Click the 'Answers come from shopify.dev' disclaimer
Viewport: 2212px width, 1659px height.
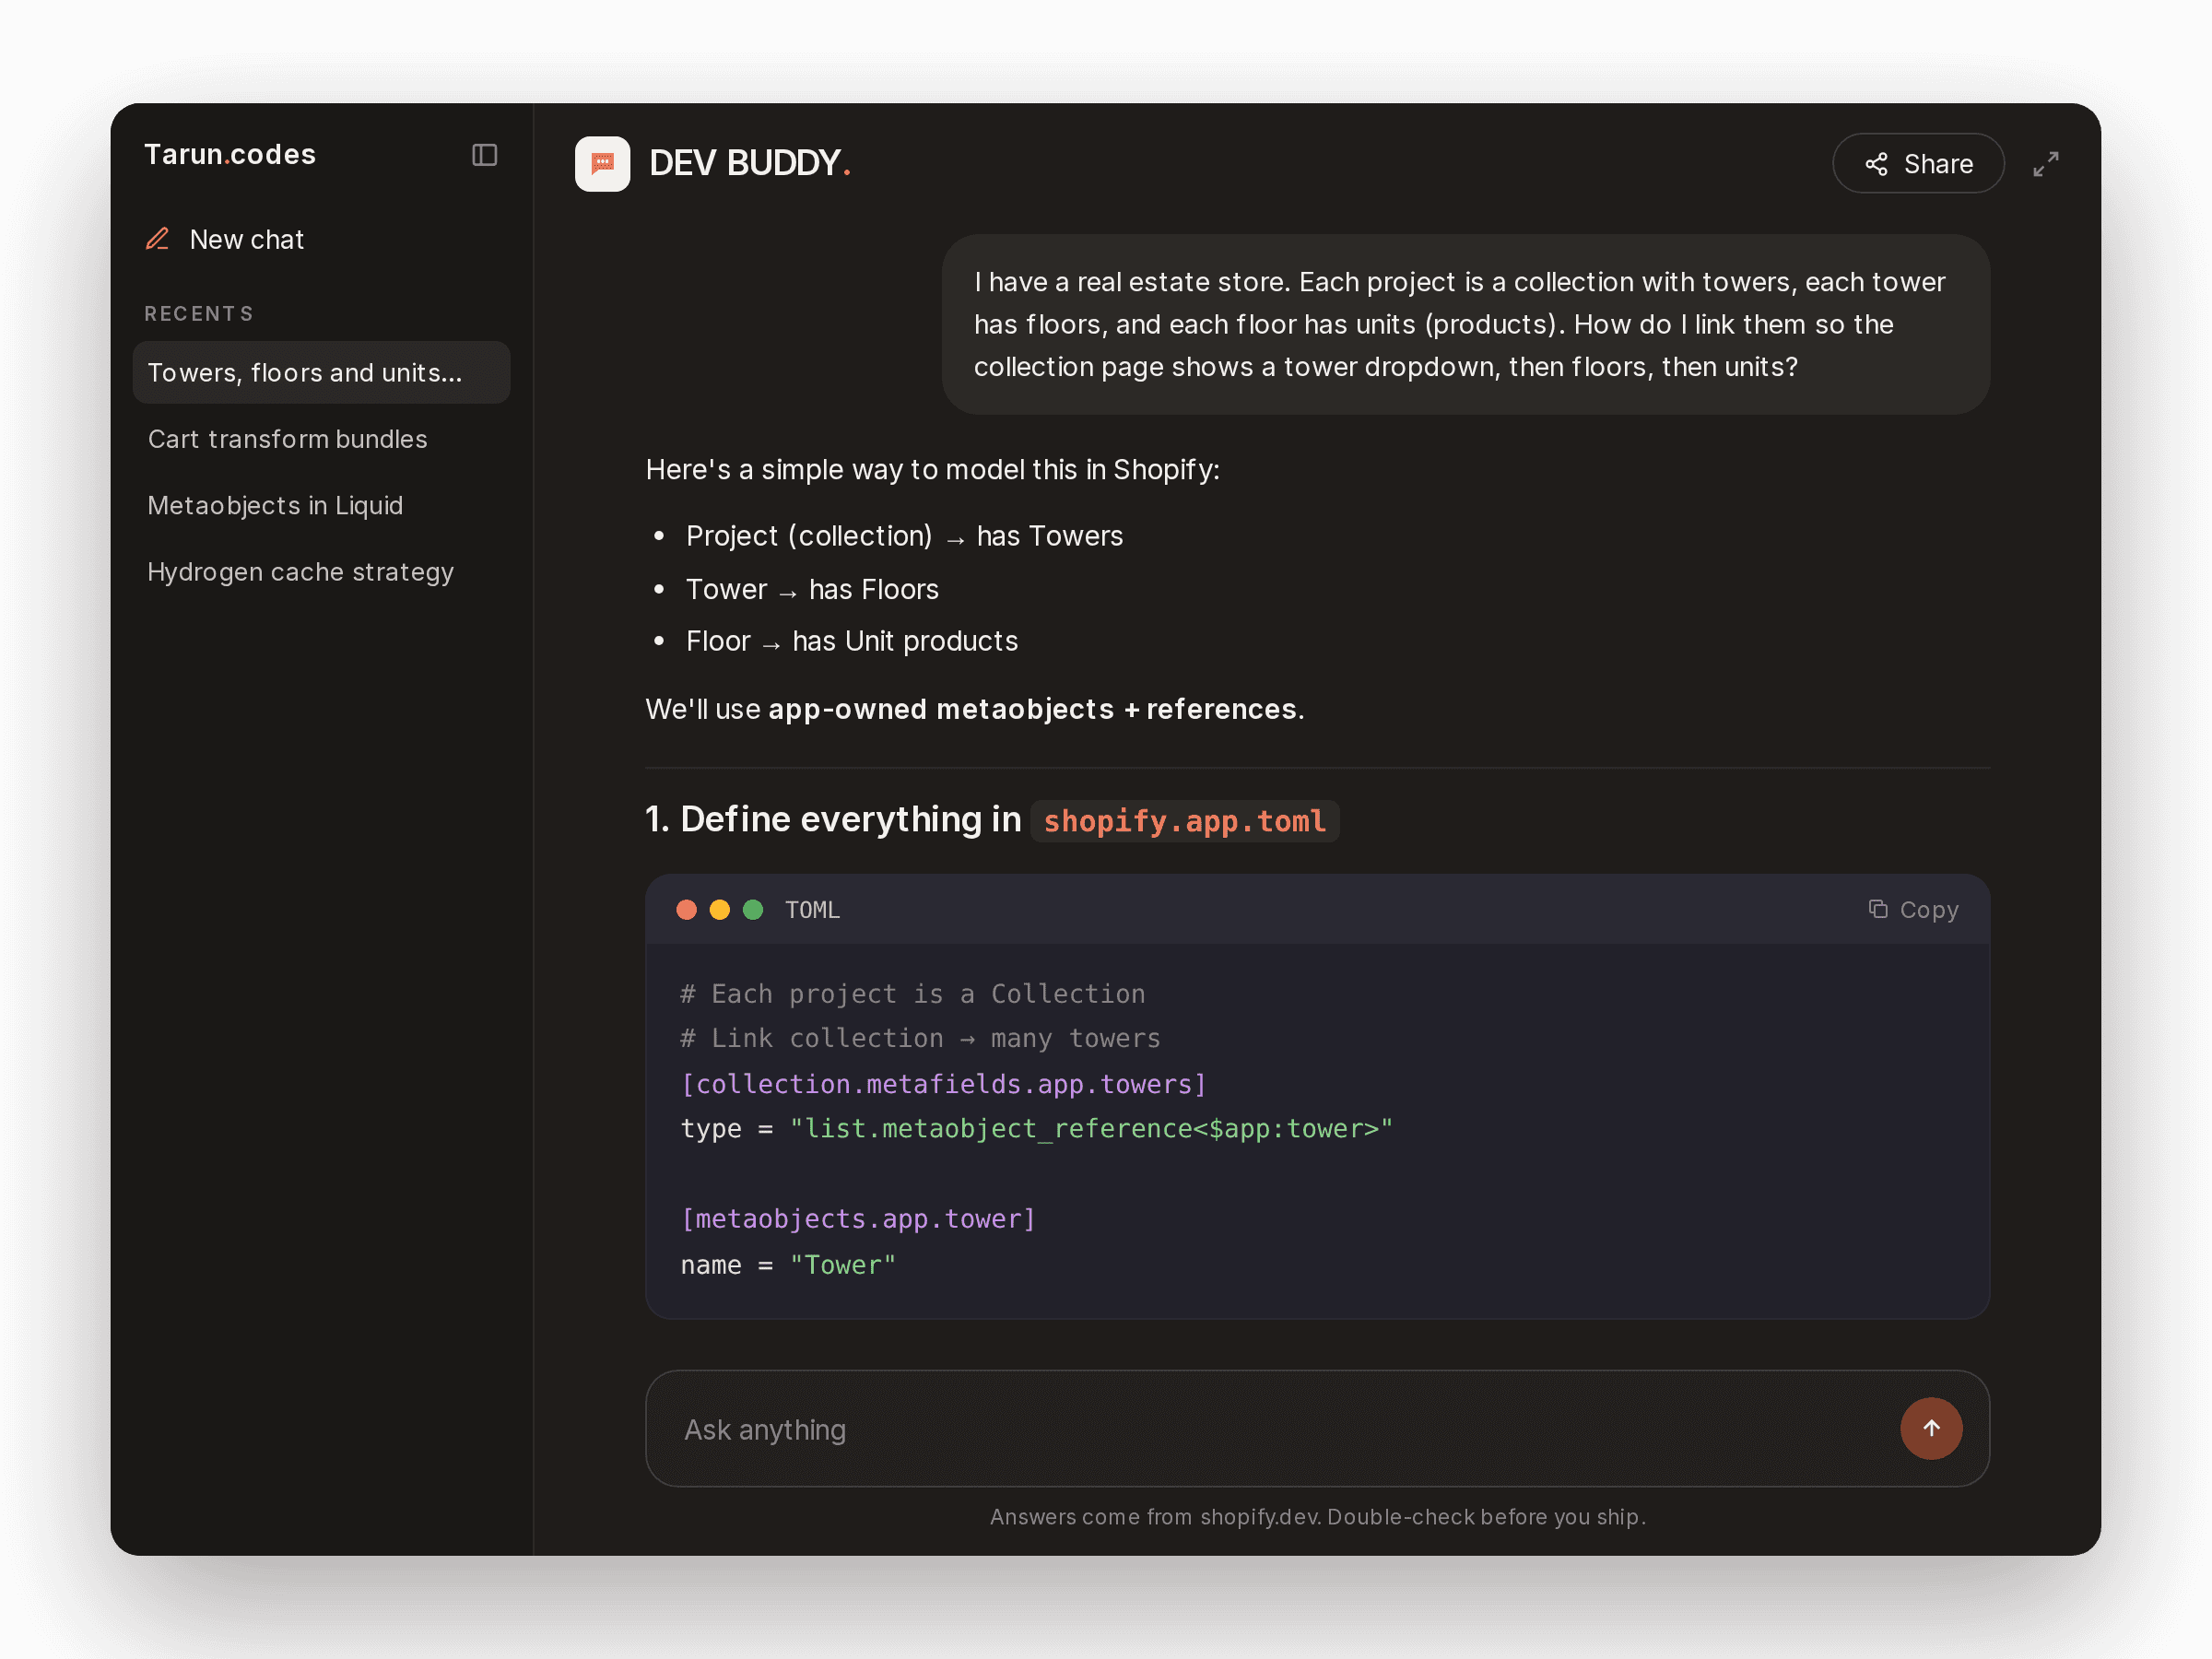(1318, 1517)
